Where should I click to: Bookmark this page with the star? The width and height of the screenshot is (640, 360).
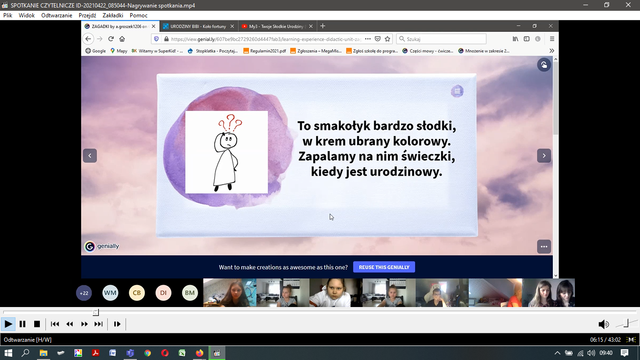click(387, 39)
